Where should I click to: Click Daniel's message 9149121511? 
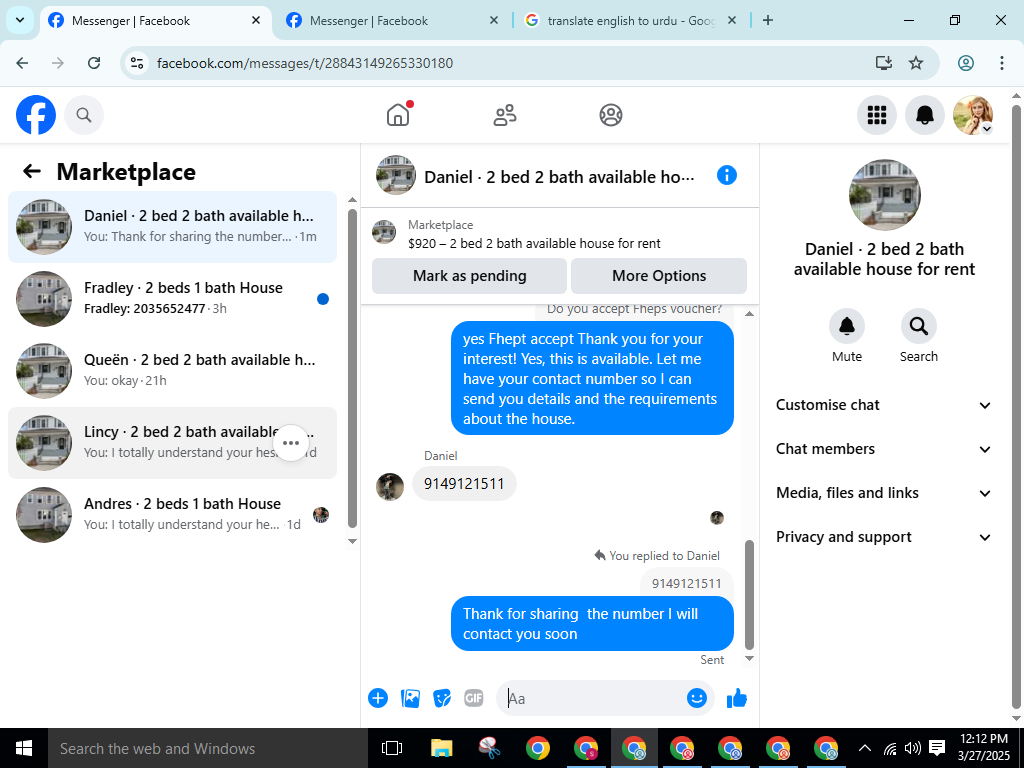click(x=464, y=483)
